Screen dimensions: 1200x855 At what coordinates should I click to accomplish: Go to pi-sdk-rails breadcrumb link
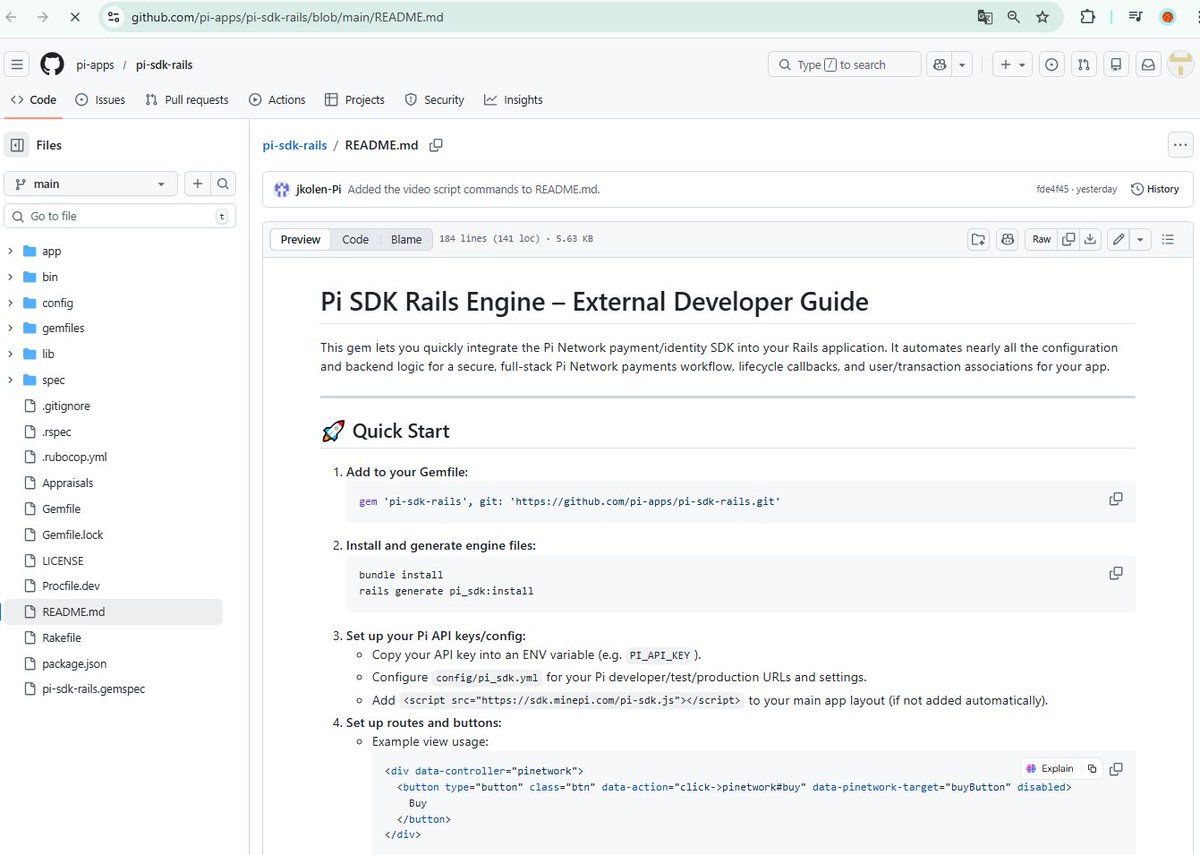pyautogui.click(x=295, y=145)
